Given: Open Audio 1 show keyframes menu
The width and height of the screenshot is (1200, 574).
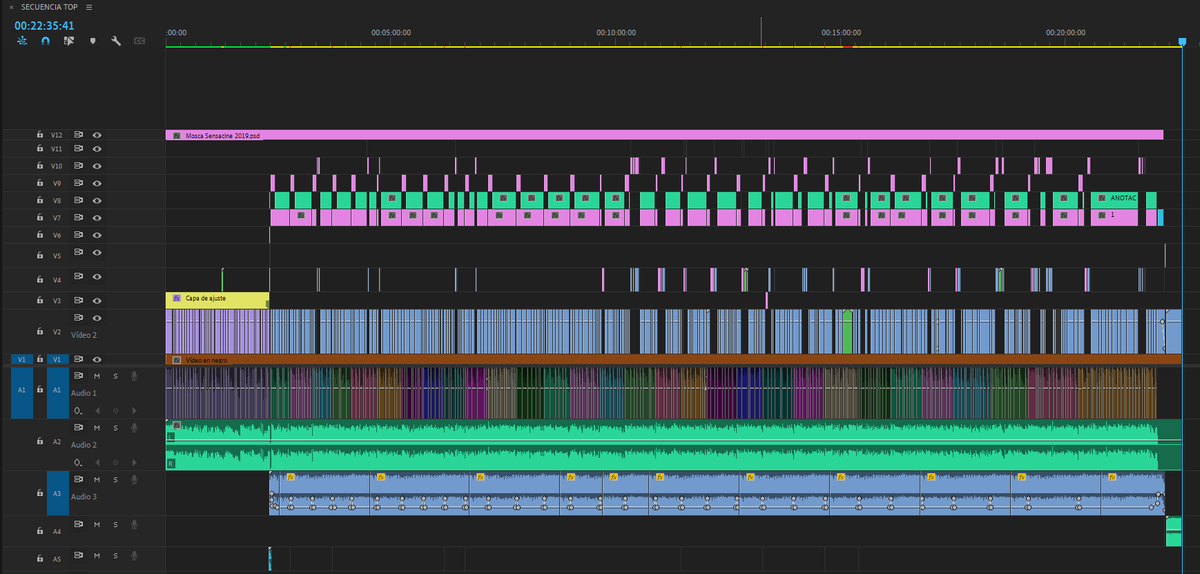Looking at the screenshot, I should click(x=78, y=411).
